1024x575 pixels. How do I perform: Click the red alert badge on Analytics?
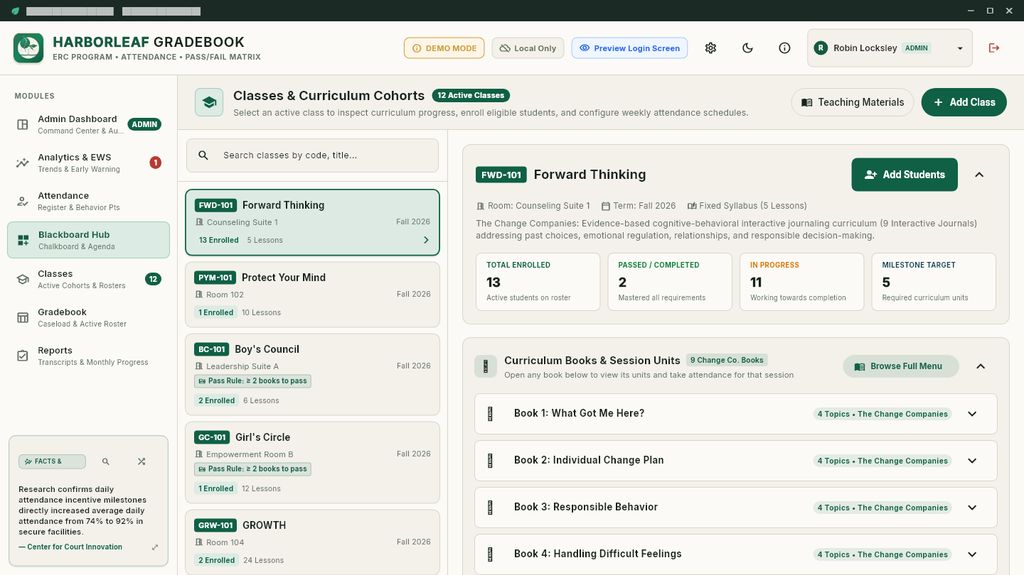tap(155, 163)
